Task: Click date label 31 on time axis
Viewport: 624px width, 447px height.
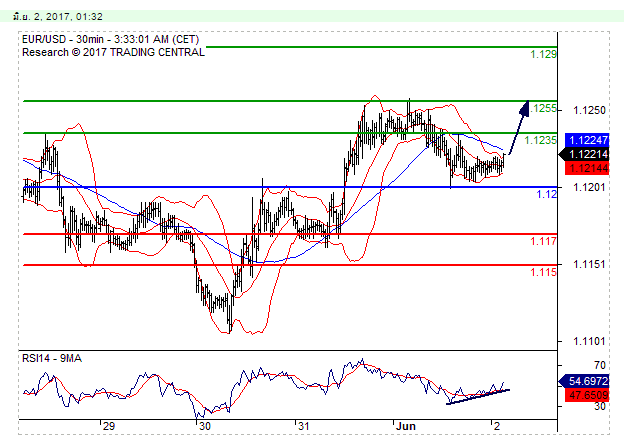Action: click(x=303, y=426)
